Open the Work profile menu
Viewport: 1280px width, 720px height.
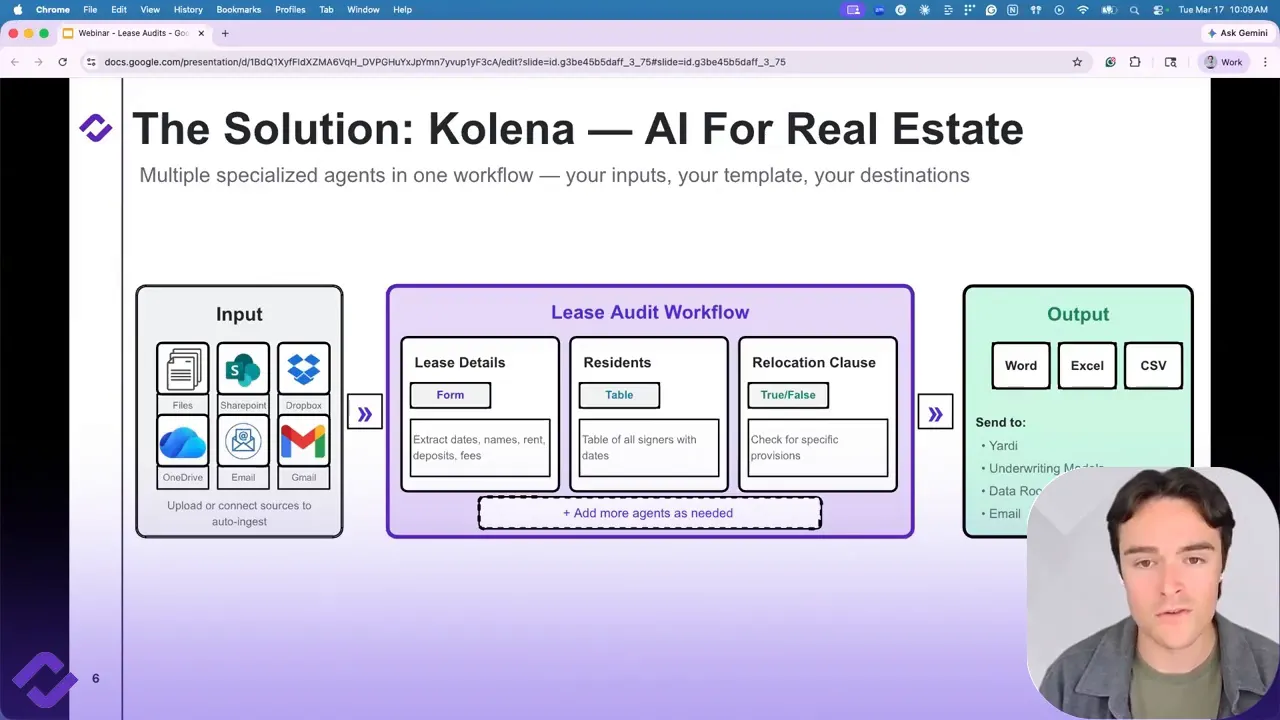pyautogui.click(x=1222, y=62)
